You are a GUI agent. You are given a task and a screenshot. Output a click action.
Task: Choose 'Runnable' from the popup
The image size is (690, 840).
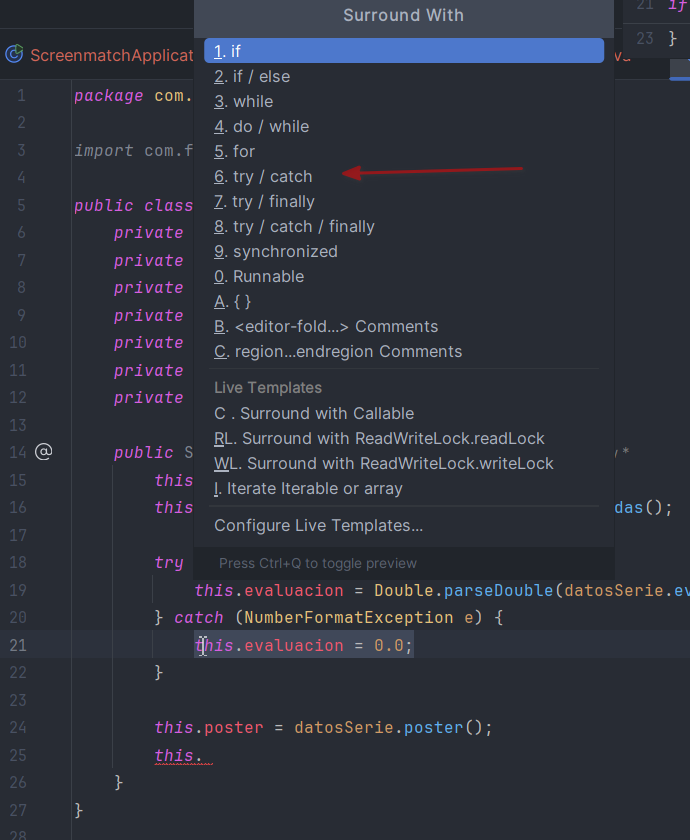point(404,276)
